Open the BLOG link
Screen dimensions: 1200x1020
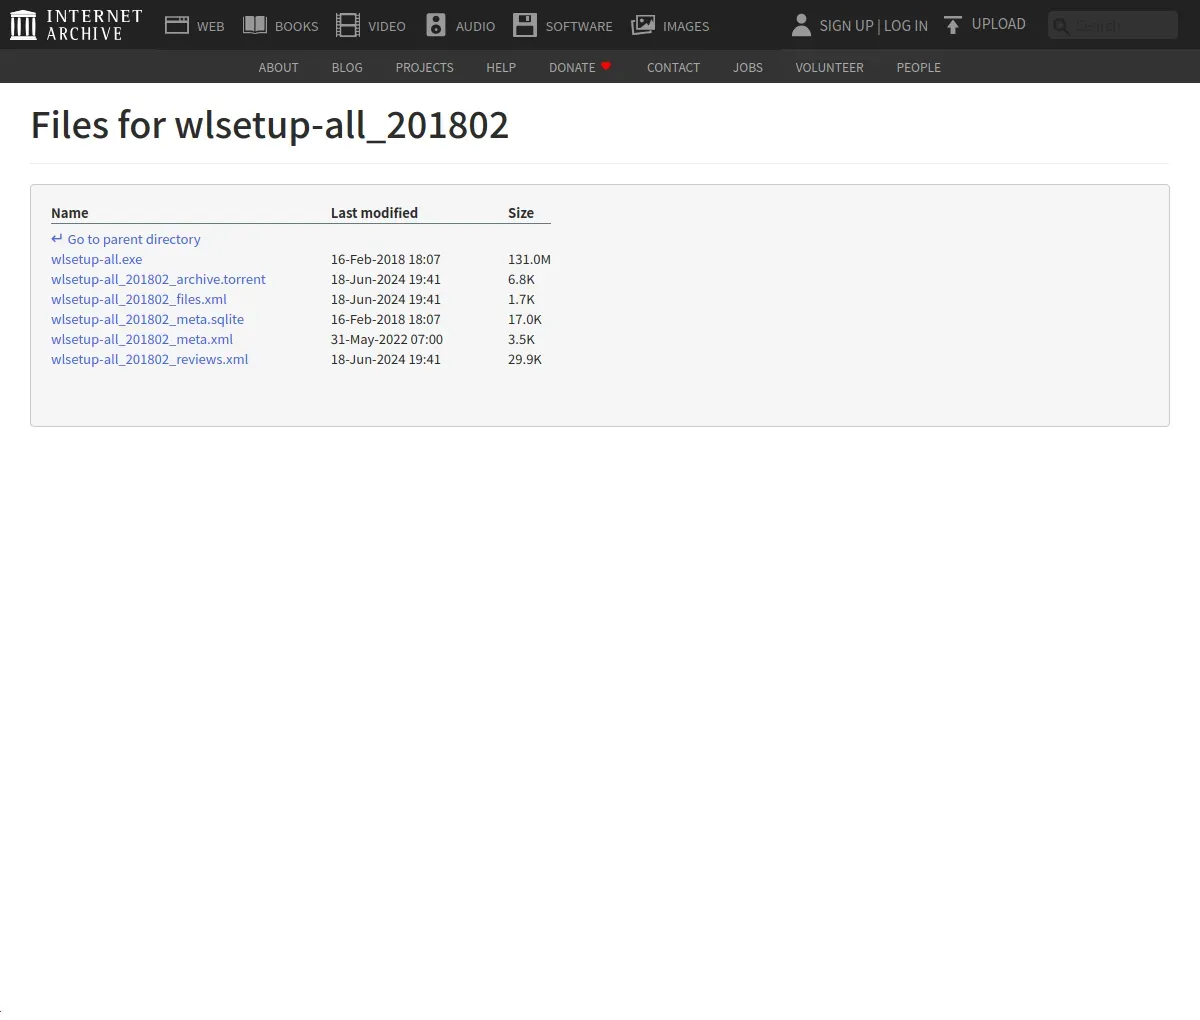347,68
